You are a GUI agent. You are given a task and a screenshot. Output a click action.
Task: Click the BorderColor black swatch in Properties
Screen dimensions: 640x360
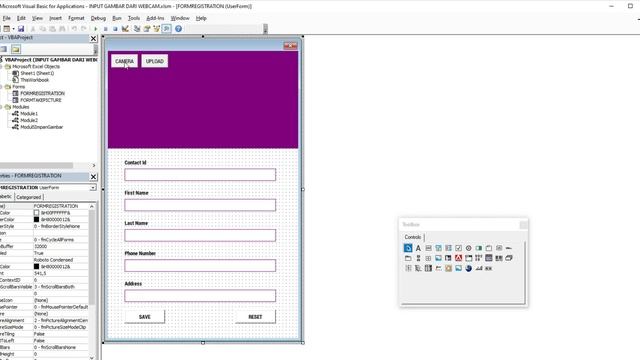coord(36,220)
